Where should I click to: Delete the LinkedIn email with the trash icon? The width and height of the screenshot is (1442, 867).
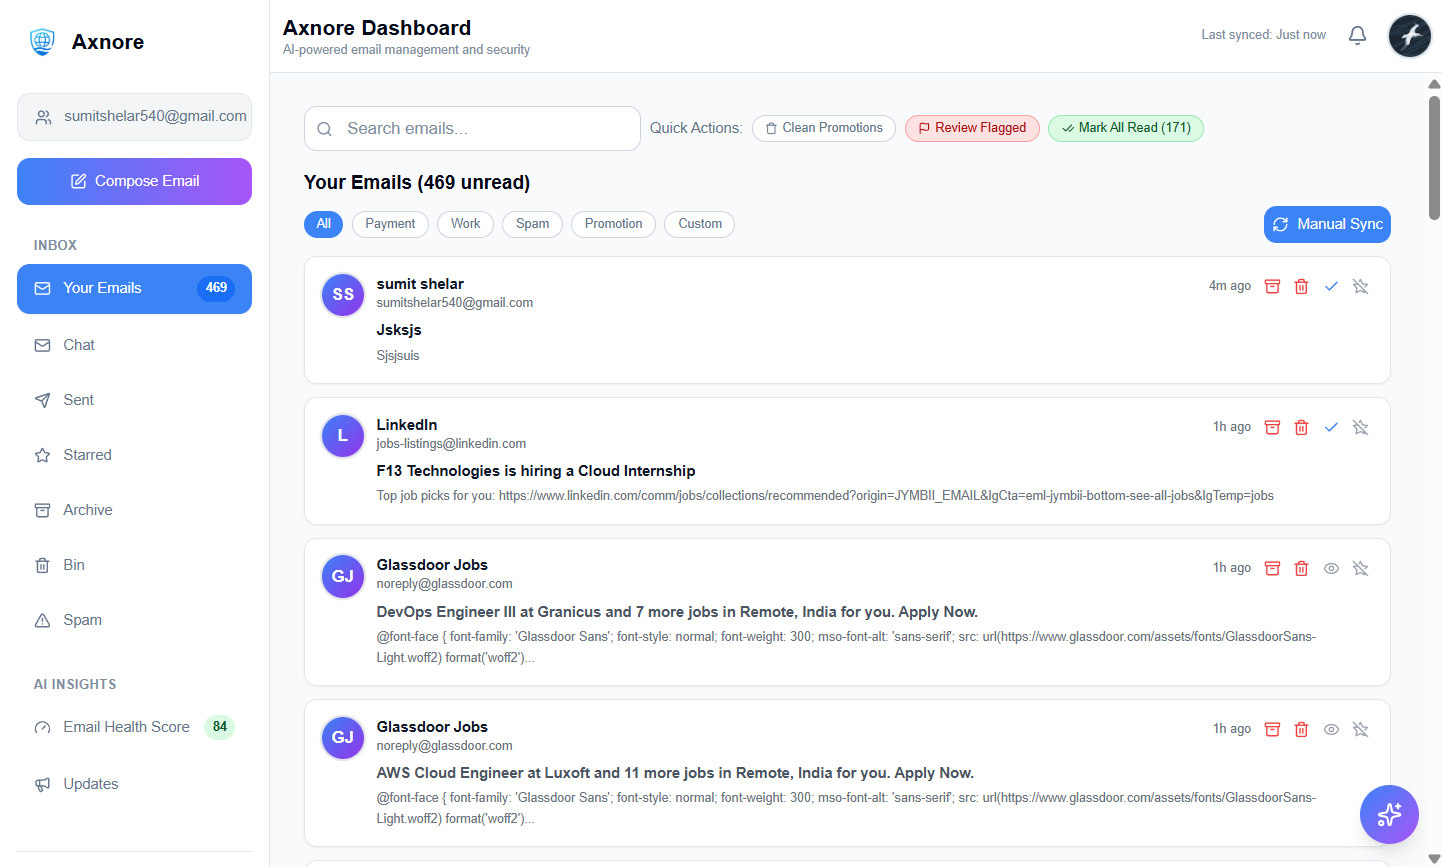pos(1301,427)
